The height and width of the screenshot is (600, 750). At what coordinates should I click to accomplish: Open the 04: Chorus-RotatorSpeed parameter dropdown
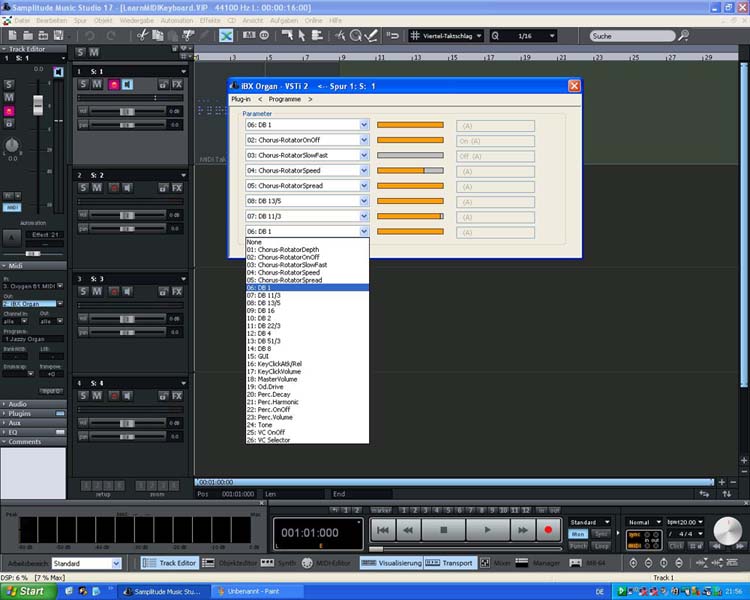click(x=364, y=170)
